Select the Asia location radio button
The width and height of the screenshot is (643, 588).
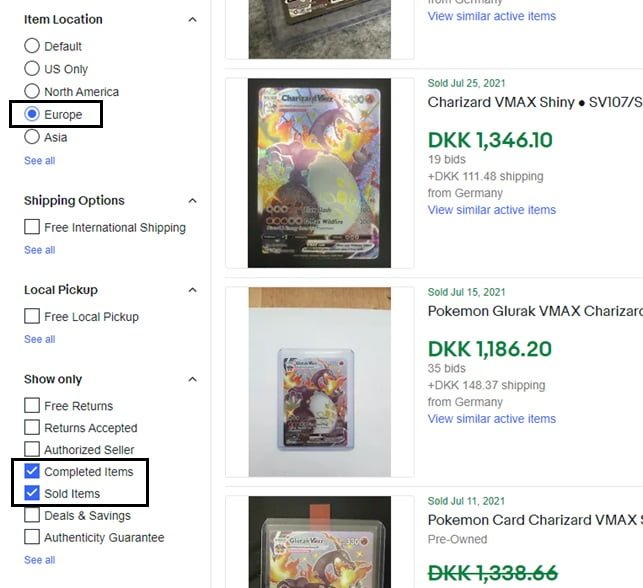coord(32,137)
